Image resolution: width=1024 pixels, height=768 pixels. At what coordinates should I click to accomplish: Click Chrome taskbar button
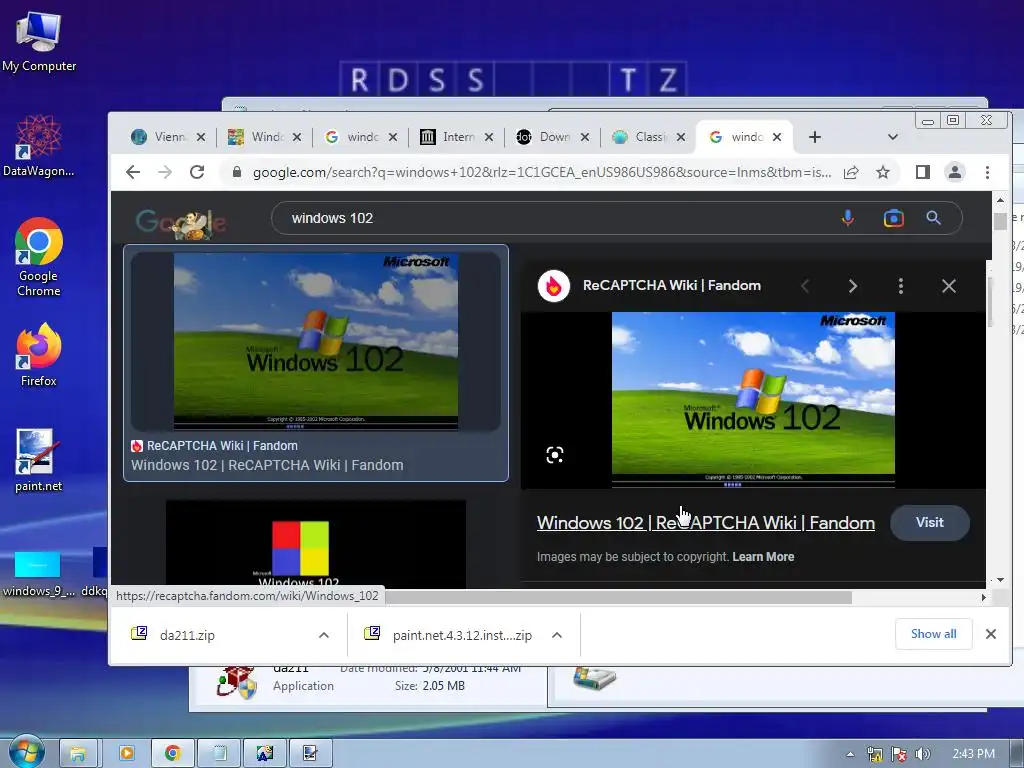click(172, 754)
